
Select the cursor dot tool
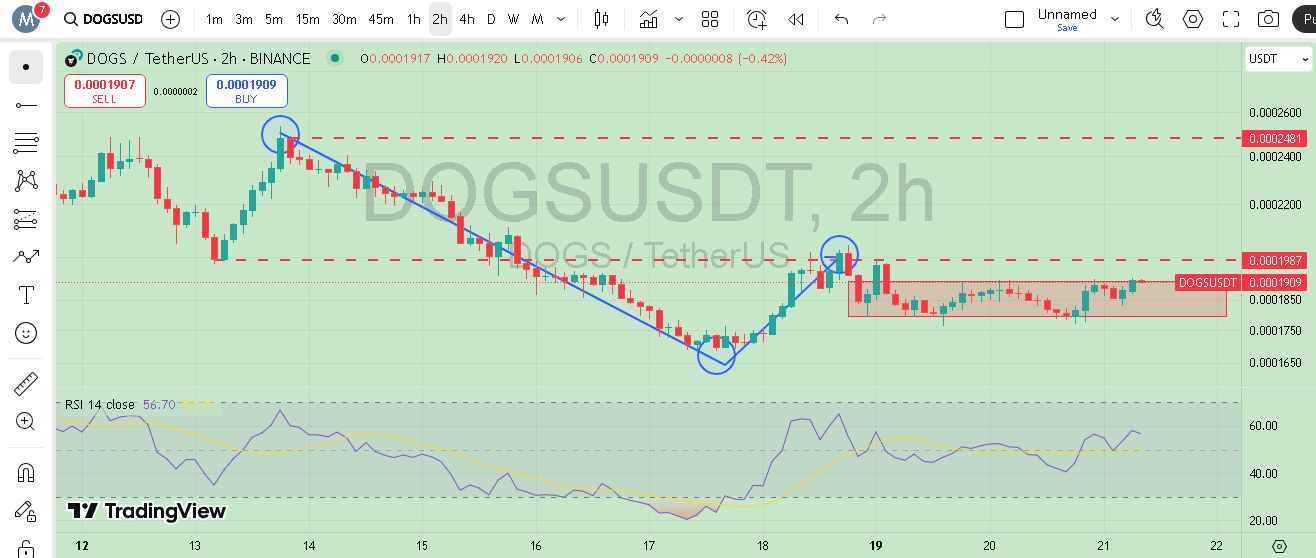point(26,67)
